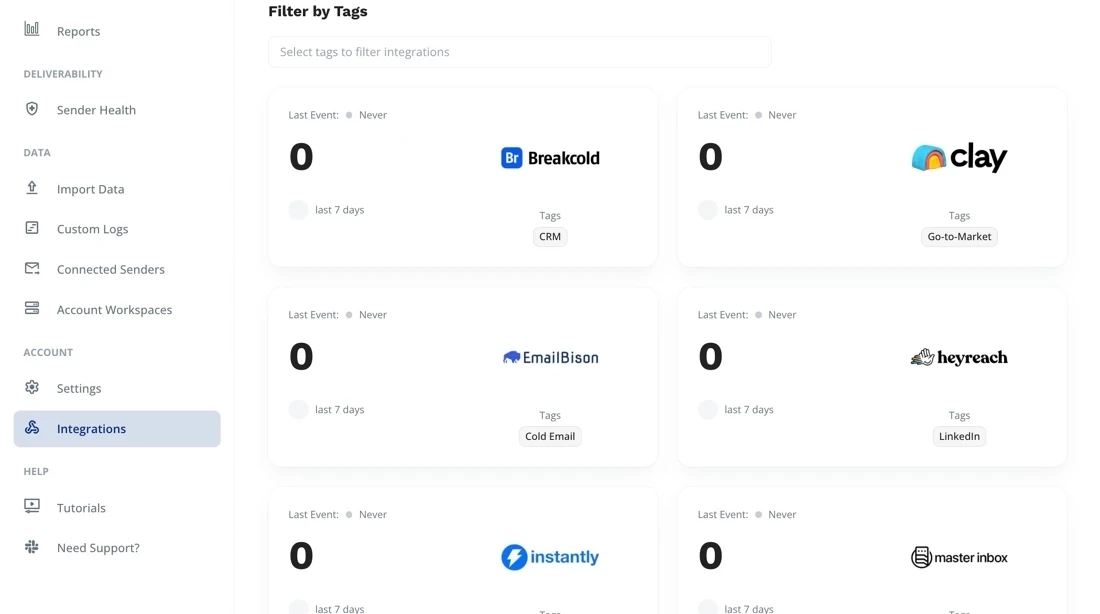Open the Custom Logs document icon

pos(31,228)
